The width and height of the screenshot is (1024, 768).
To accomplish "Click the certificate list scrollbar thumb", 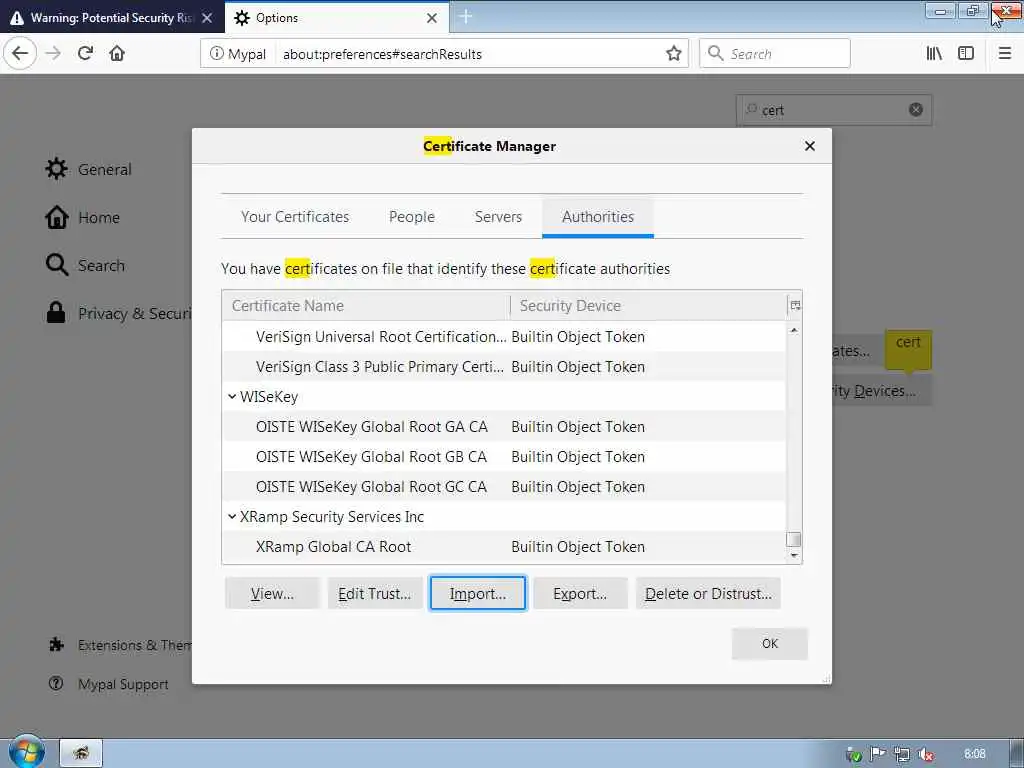I will (x=793, y=539).
